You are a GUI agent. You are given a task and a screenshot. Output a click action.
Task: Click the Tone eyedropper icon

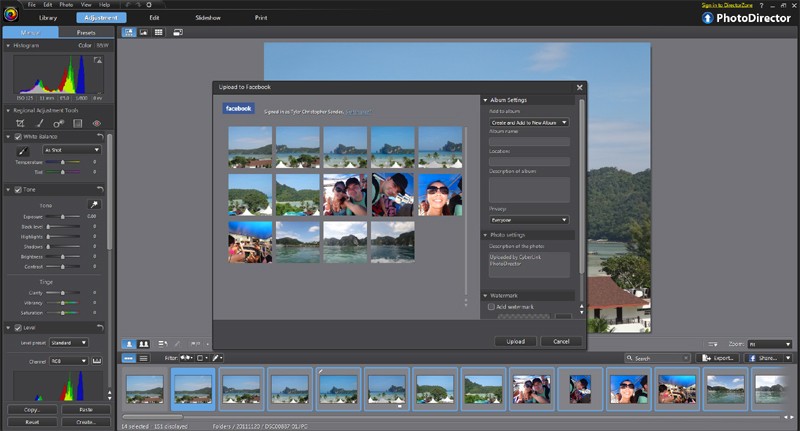(94, 205)
